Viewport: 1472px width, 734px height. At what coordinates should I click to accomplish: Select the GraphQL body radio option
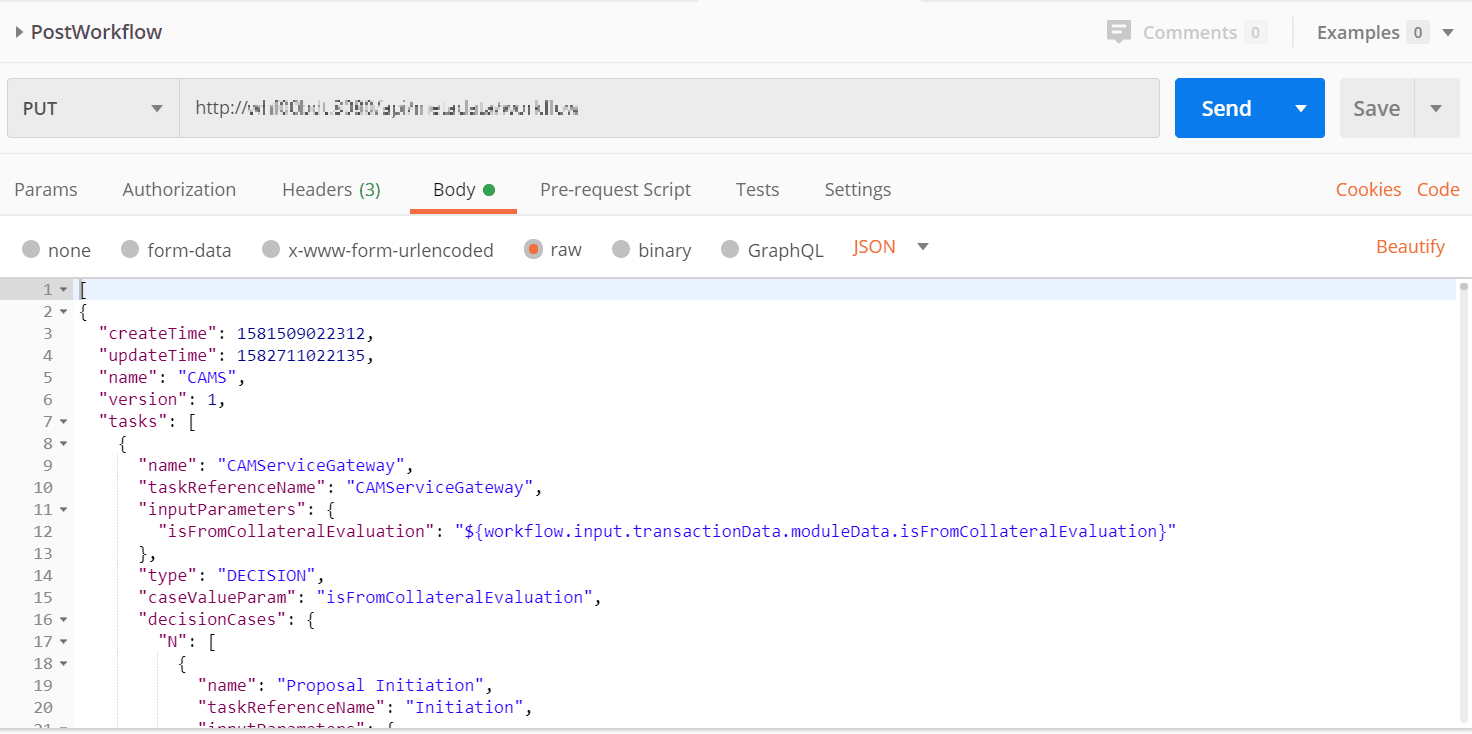(x=730, y=249)
